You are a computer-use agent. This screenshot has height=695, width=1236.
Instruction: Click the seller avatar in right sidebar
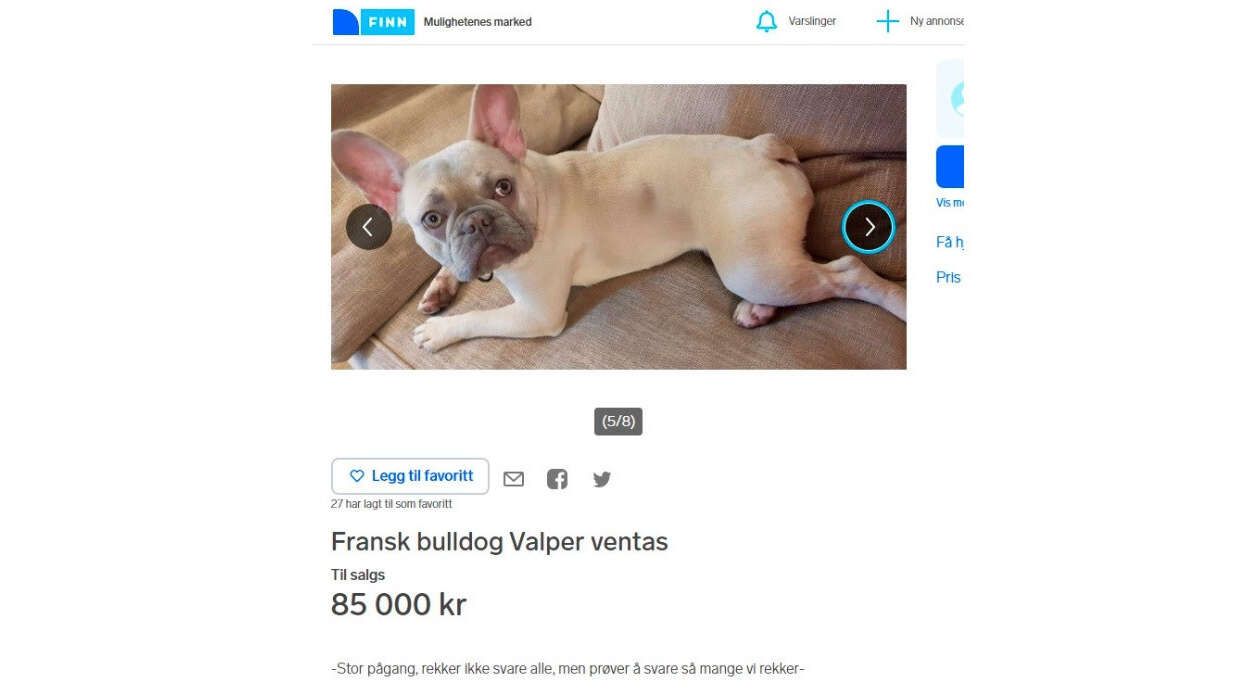click(957, 98)
